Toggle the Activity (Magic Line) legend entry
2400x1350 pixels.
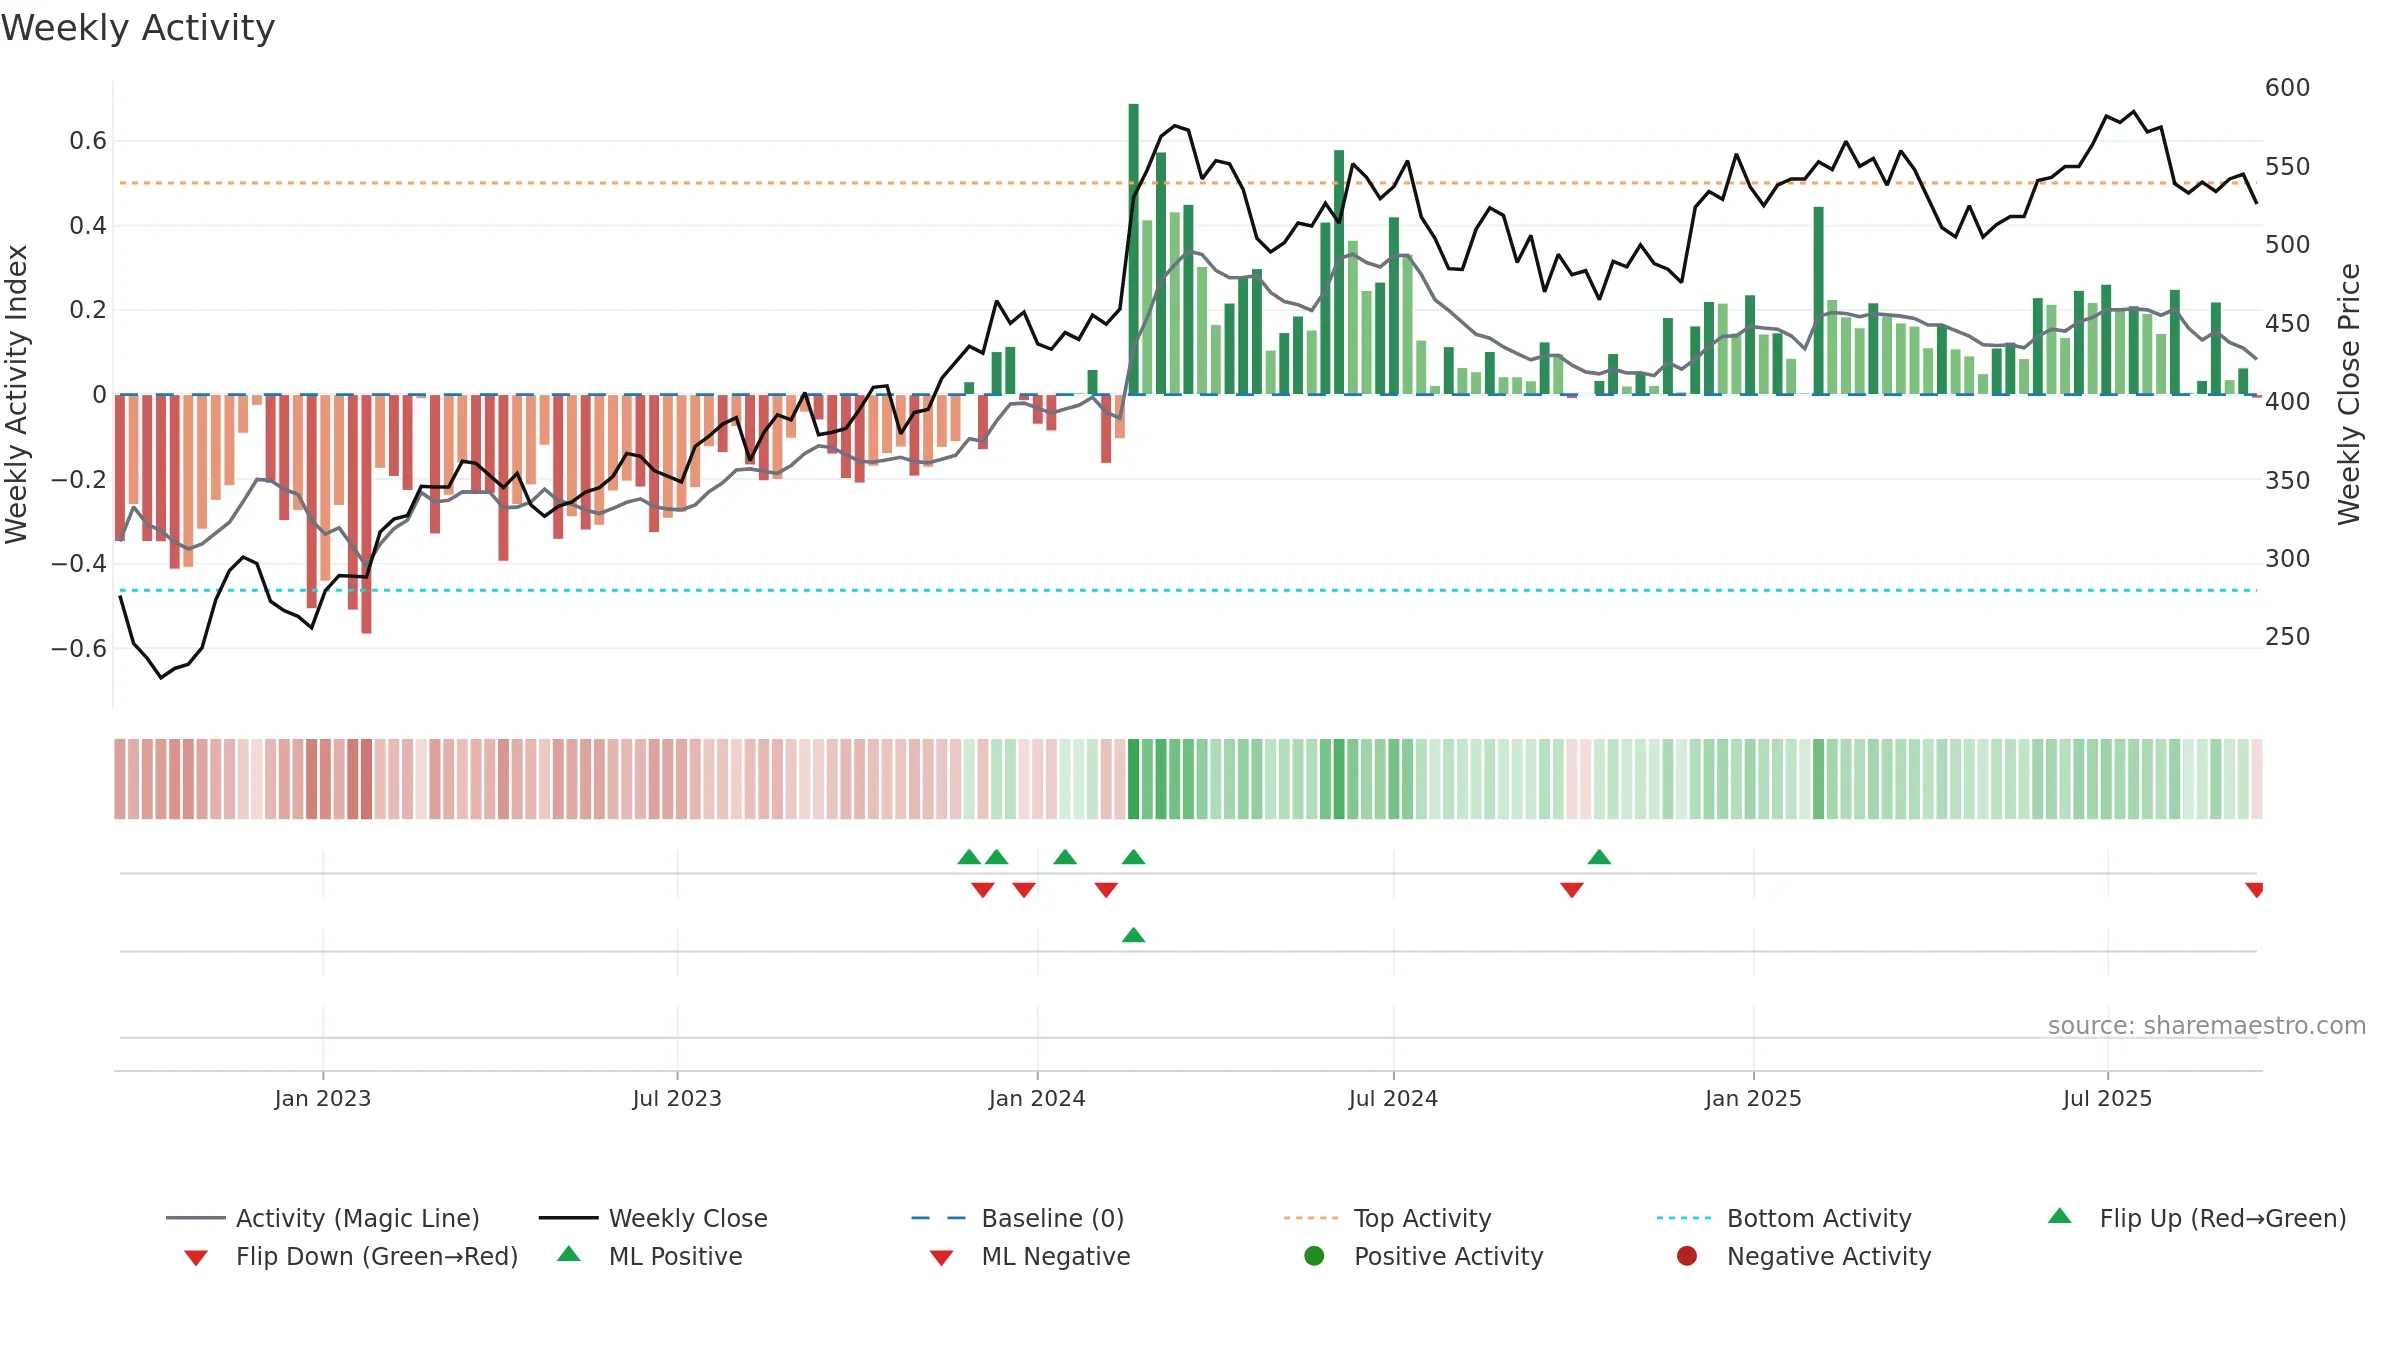[x=323, y=1218]
